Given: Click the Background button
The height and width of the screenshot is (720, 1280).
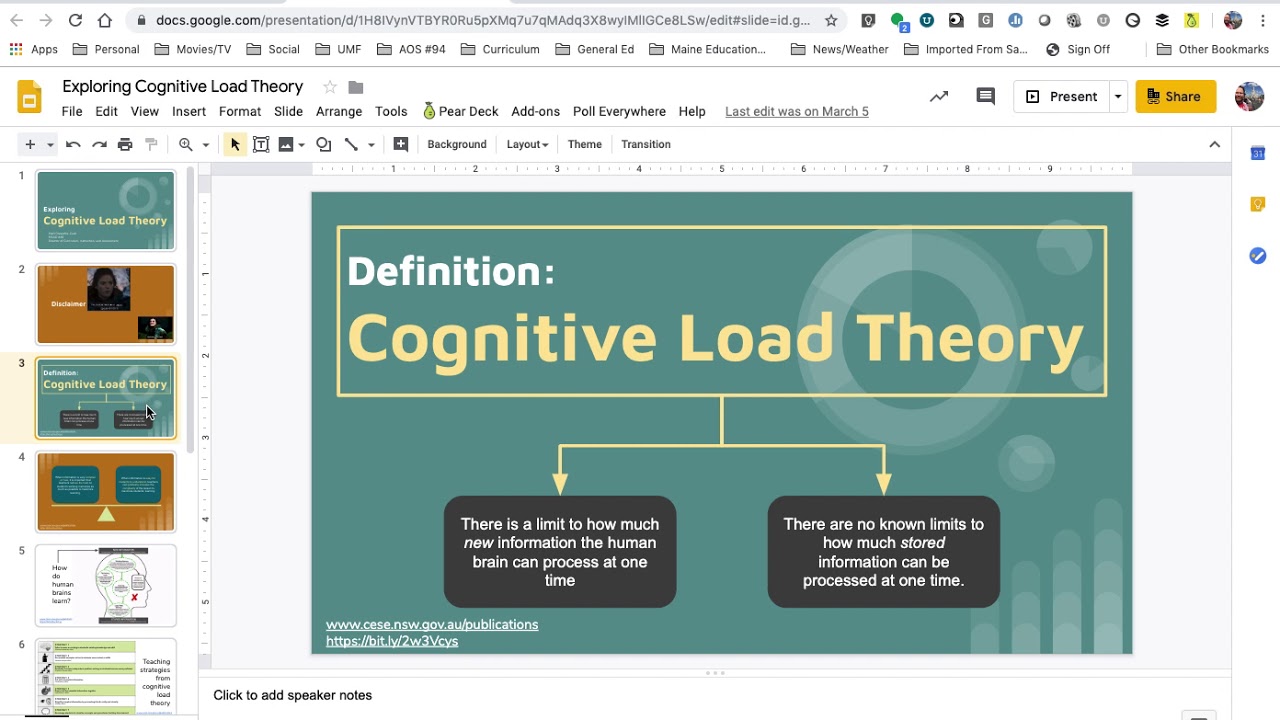Looking at the screenshot, I should [457, 144].
